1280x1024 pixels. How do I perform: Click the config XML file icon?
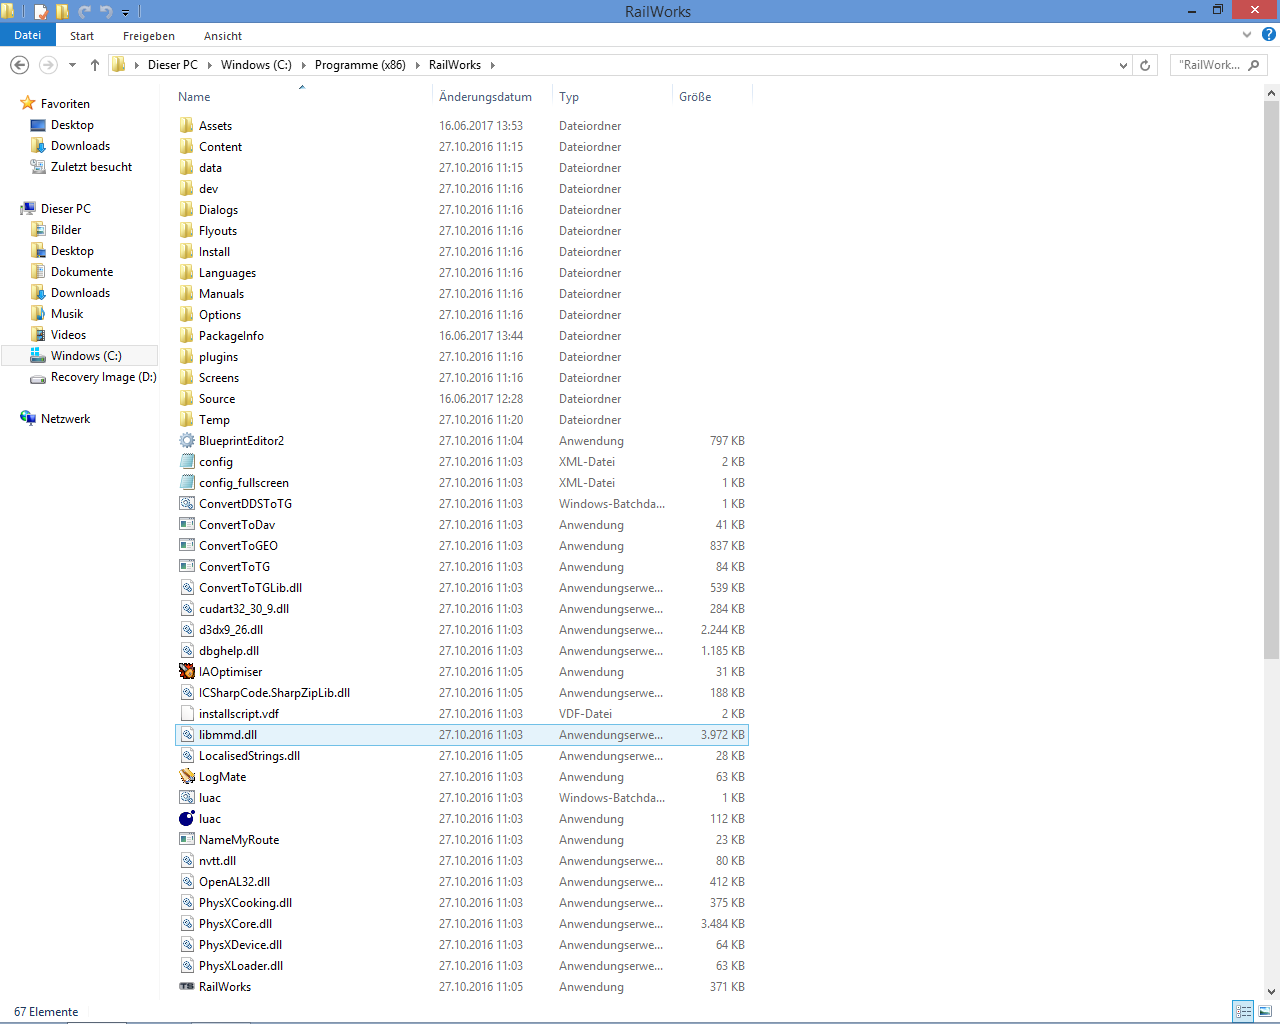point(187,462)
